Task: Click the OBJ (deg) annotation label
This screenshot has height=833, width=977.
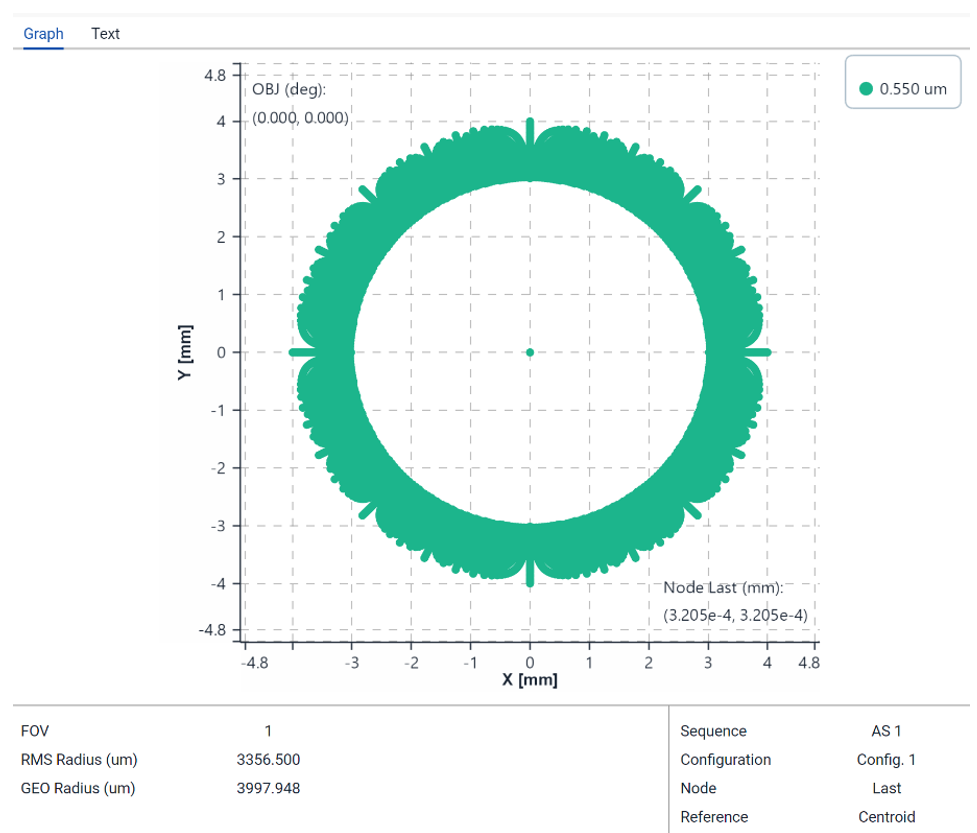Action: click(x=289, y=90)
